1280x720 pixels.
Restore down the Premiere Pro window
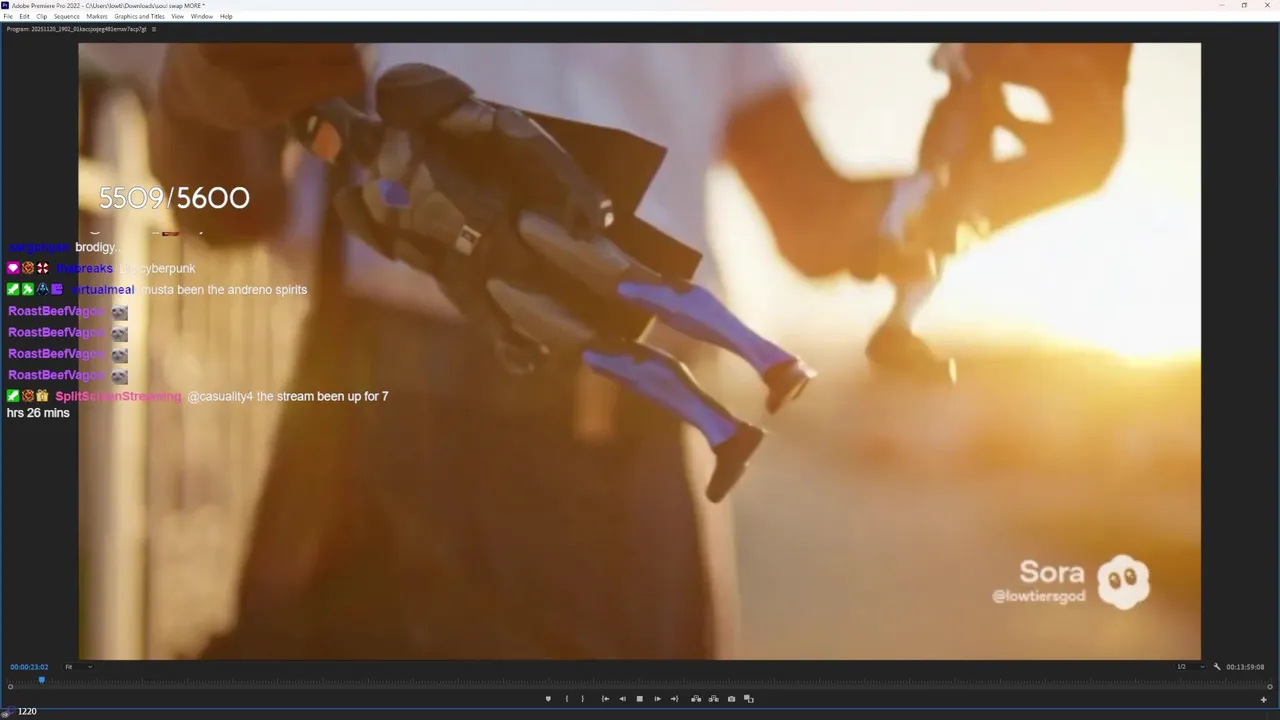pos(1244,5)
